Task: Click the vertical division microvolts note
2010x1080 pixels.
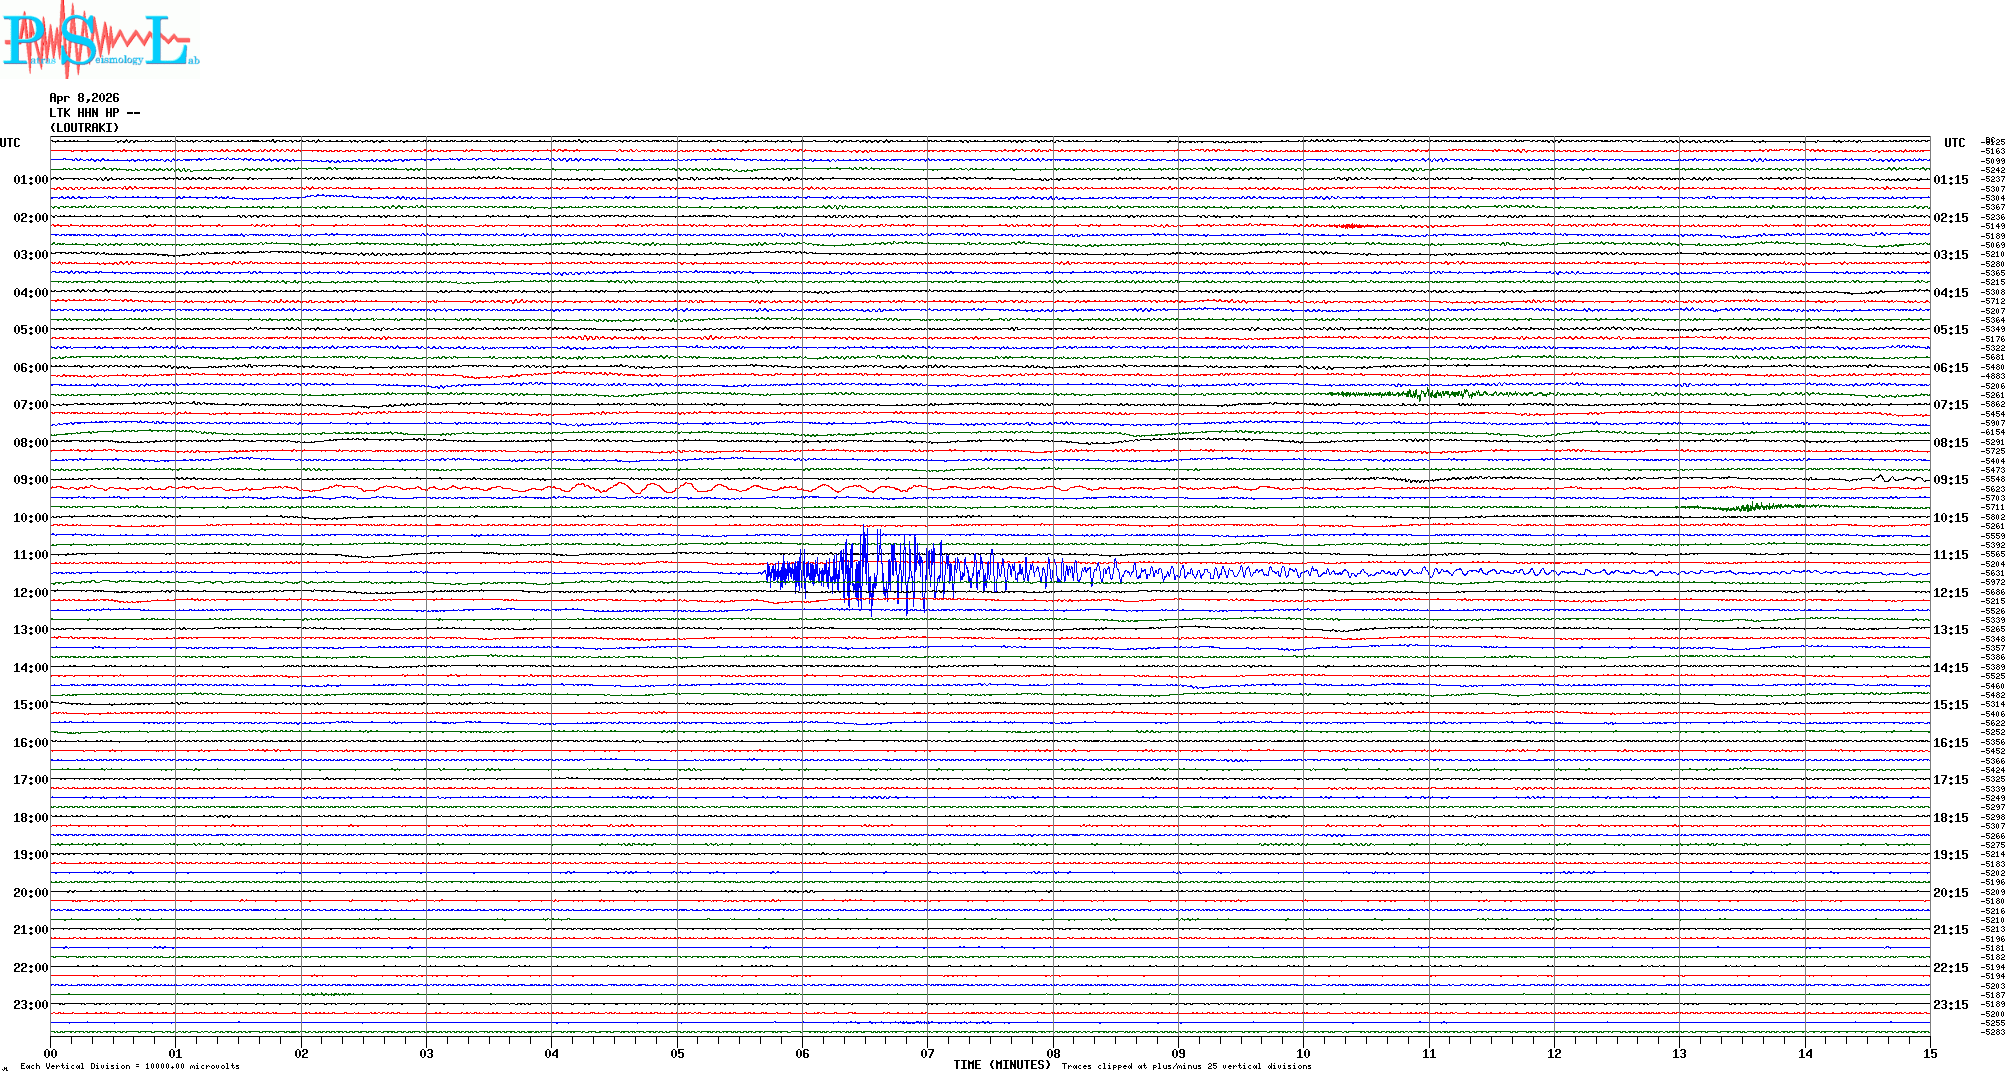Action: [130, 1066]
